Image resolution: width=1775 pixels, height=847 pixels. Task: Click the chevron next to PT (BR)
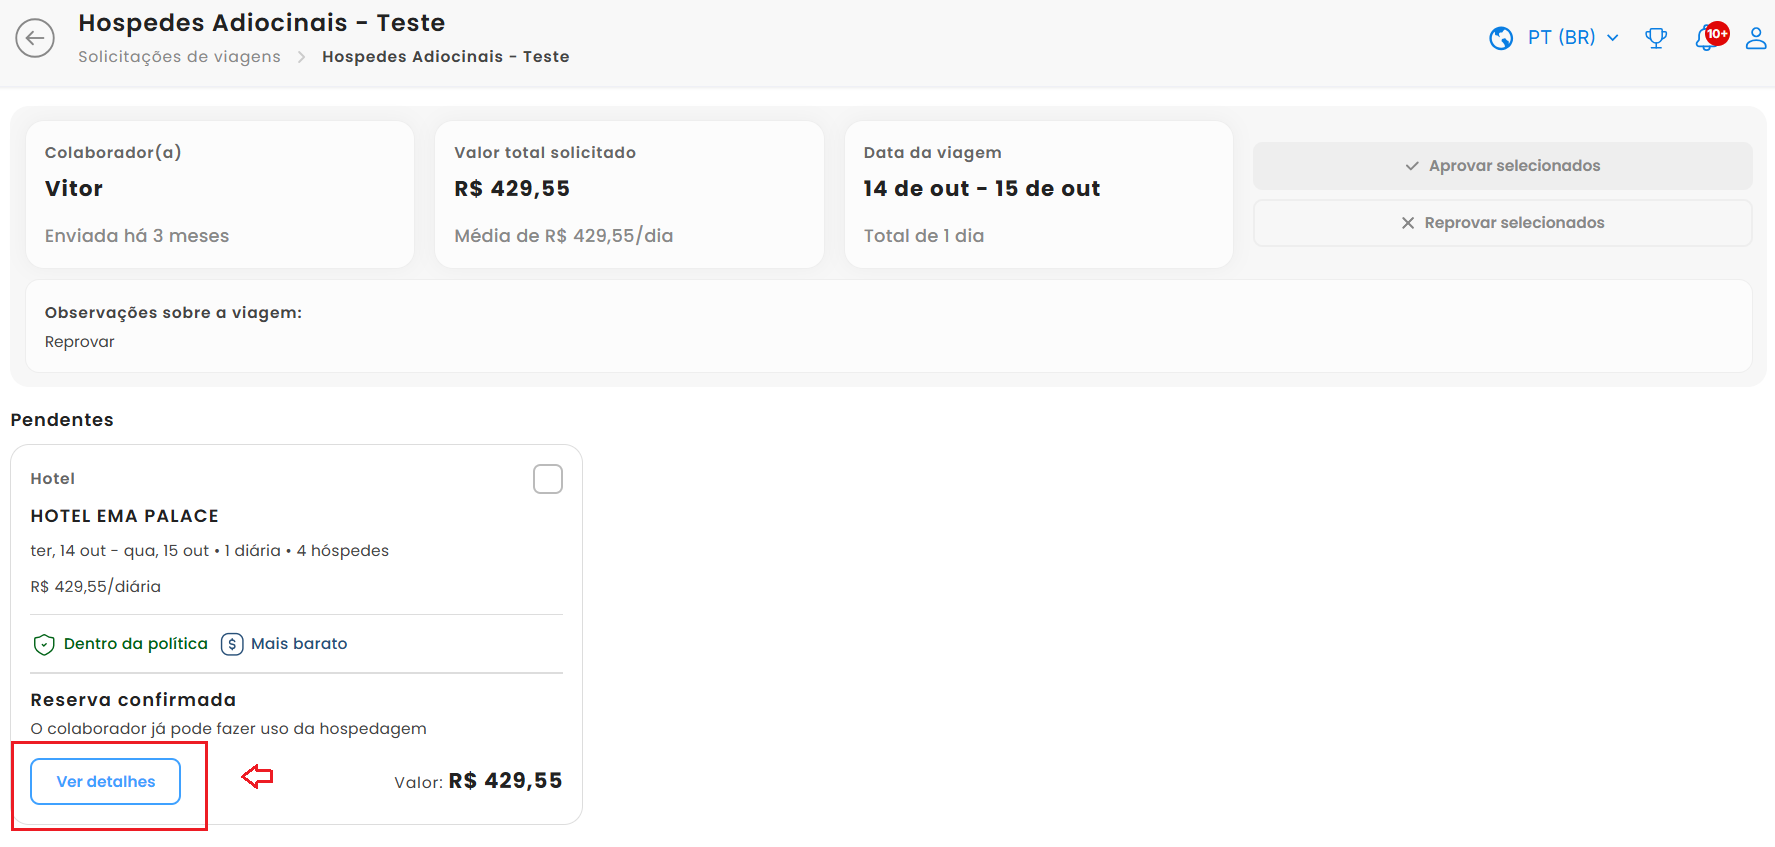pos(1612,38)
